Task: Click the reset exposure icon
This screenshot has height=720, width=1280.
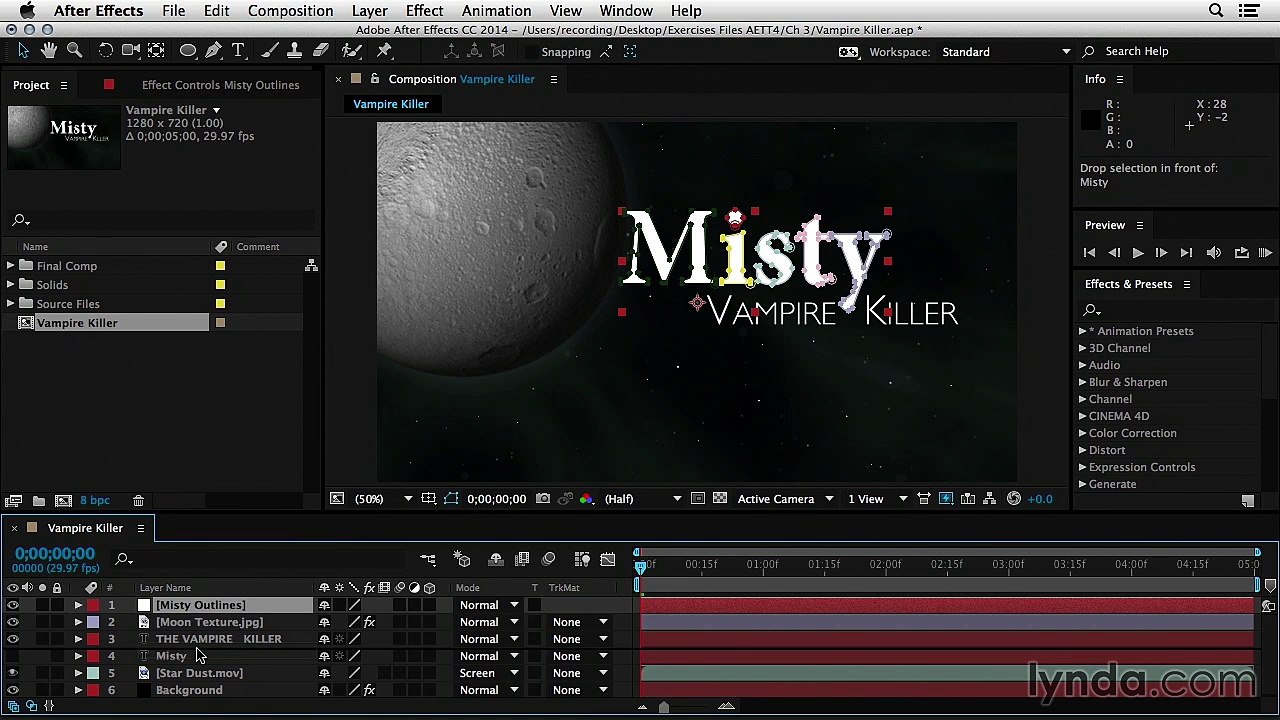Action: point(1014,499)
